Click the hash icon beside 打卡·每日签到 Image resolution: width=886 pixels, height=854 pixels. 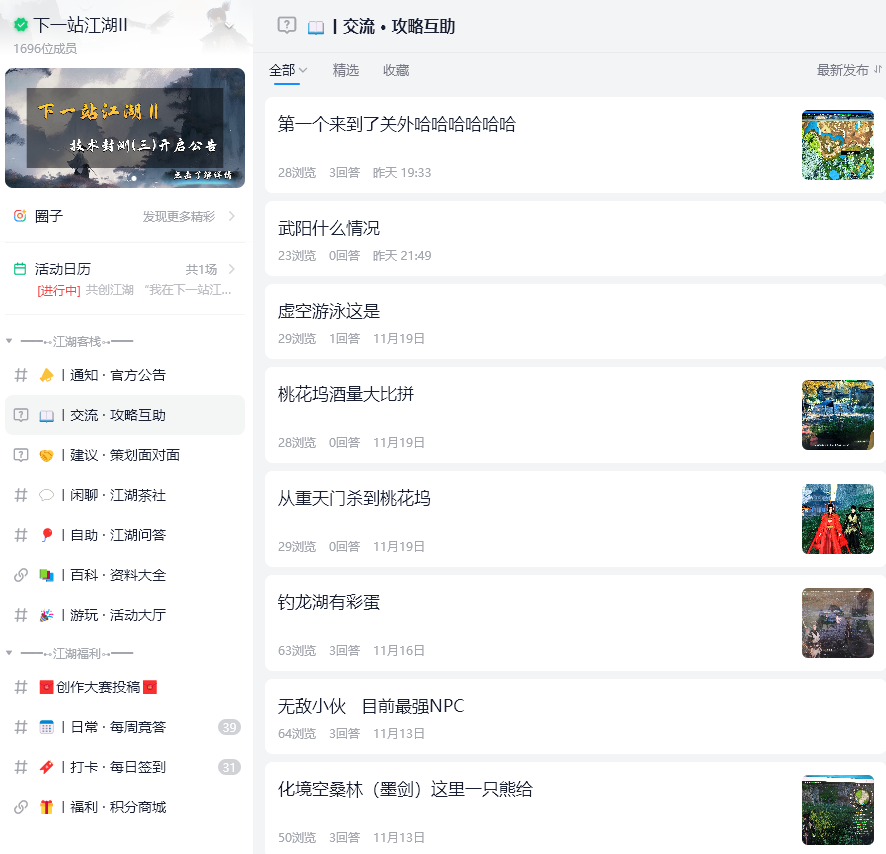(x=20, y=767)
